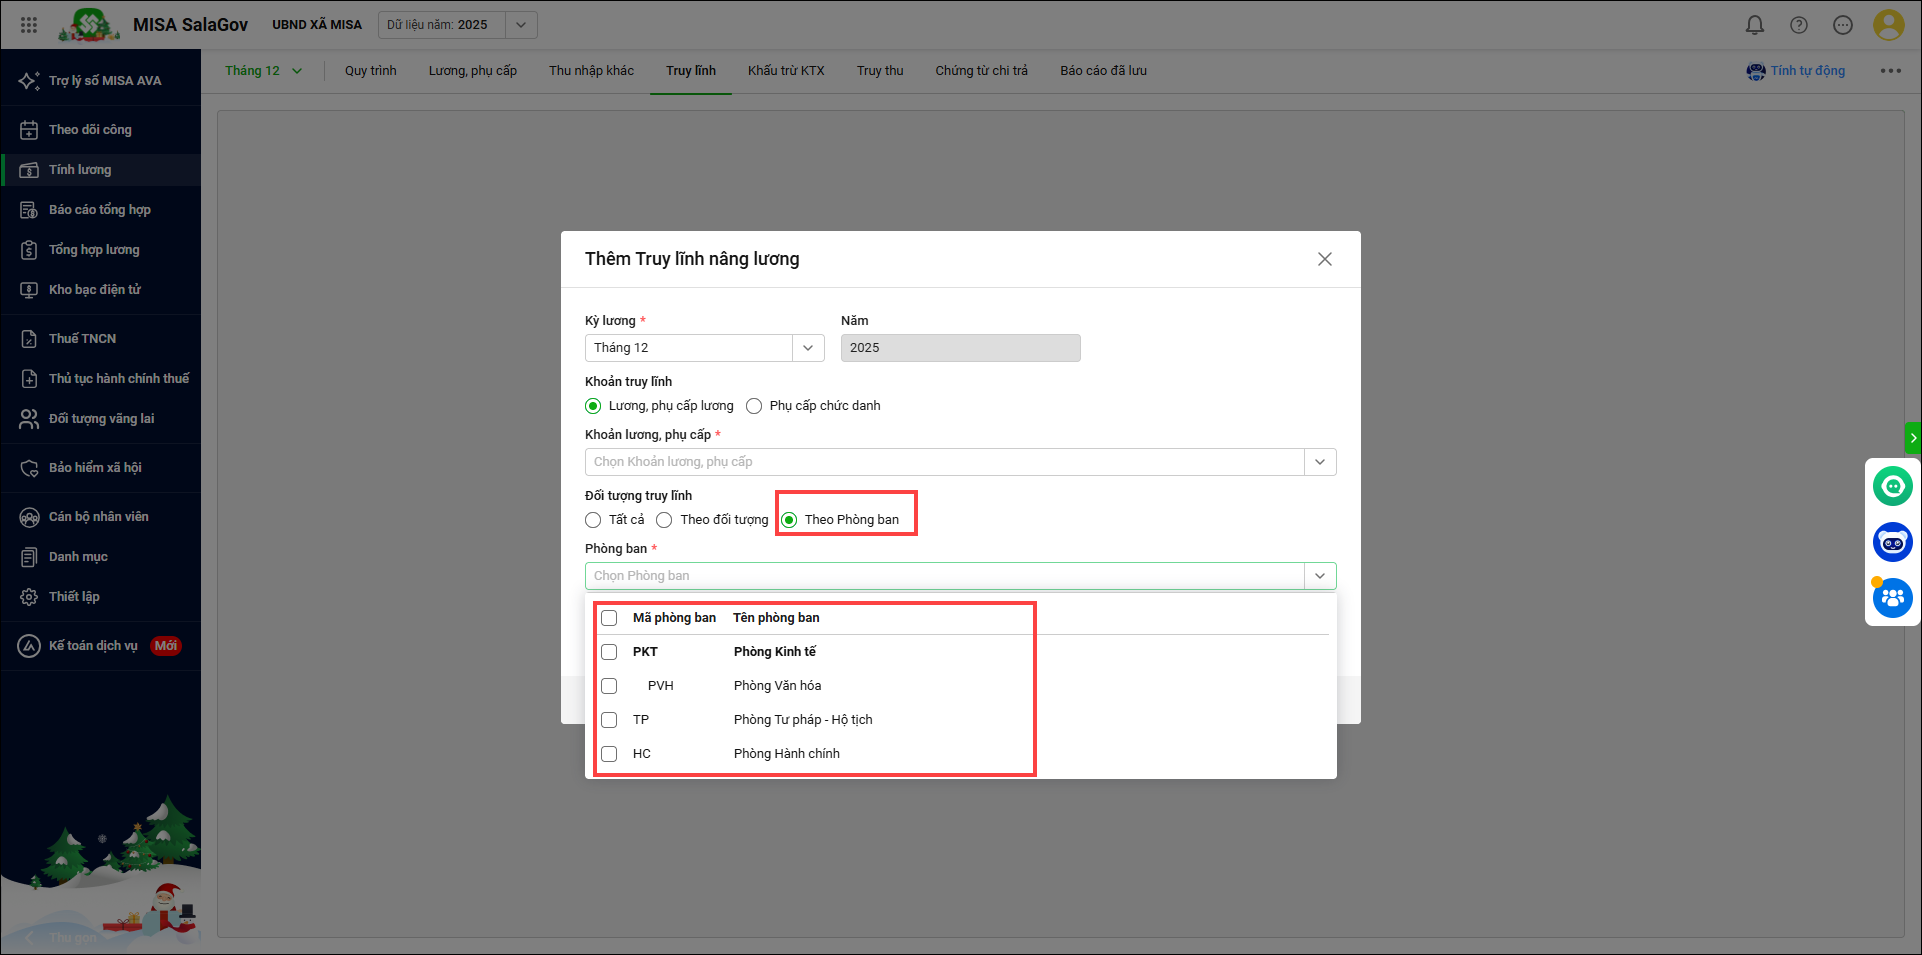This screenshot has height=955, width=1922.
Task: Open Theo dõi công in sidebar
Action: pyautogui.click(x=90, y=130)
